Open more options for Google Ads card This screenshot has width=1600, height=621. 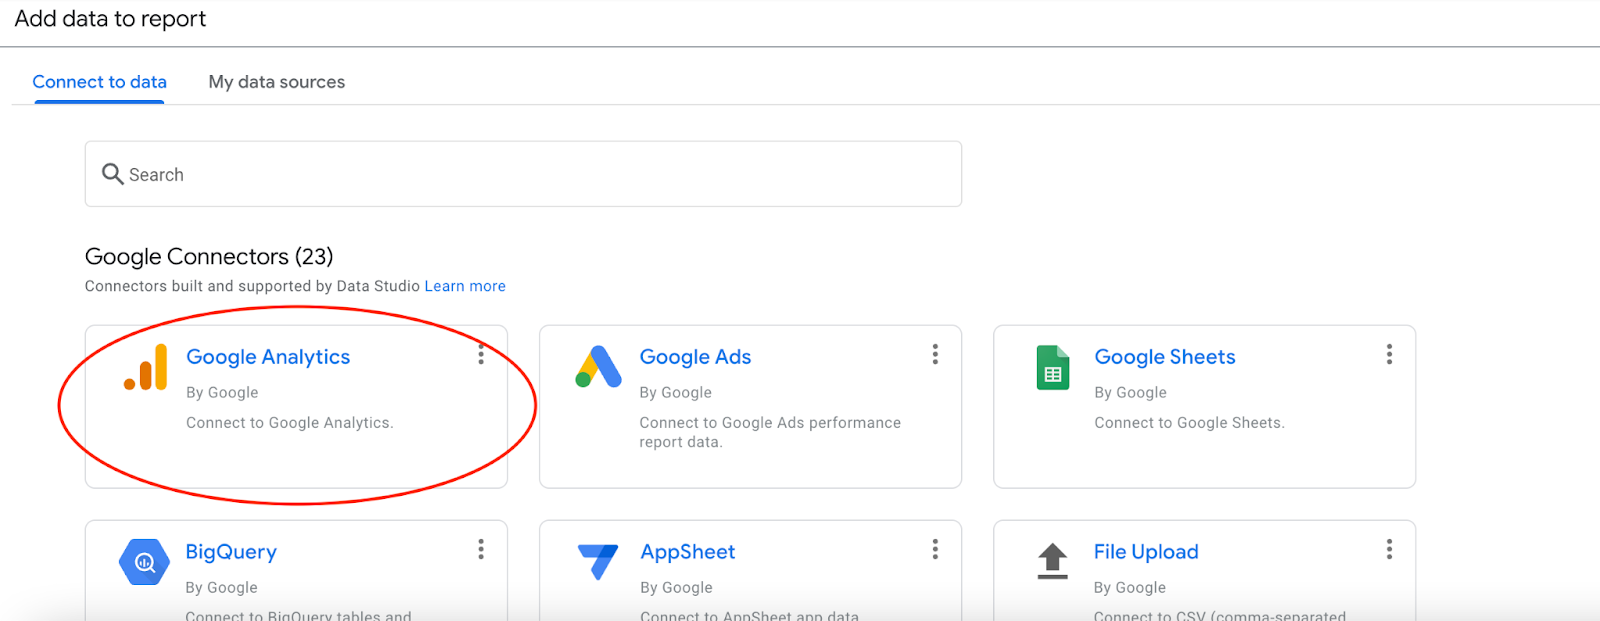[x=935, y=354]
